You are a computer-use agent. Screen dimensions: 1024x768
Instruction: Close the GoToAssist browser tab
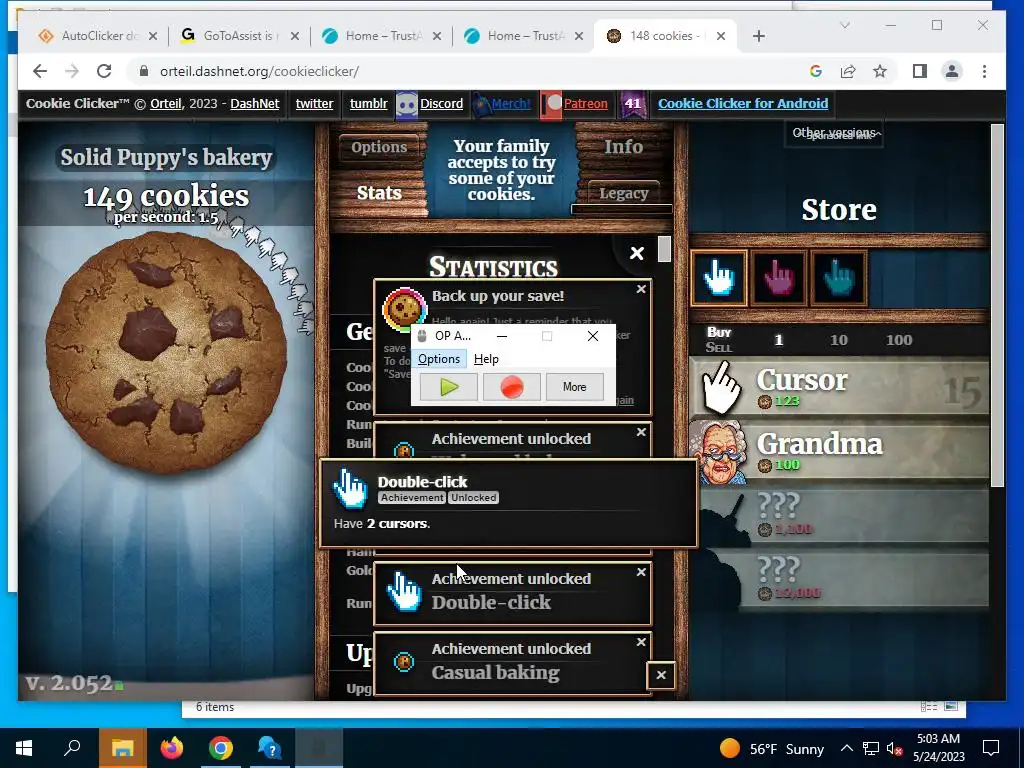pyautogui.click(x=295, y=36)
